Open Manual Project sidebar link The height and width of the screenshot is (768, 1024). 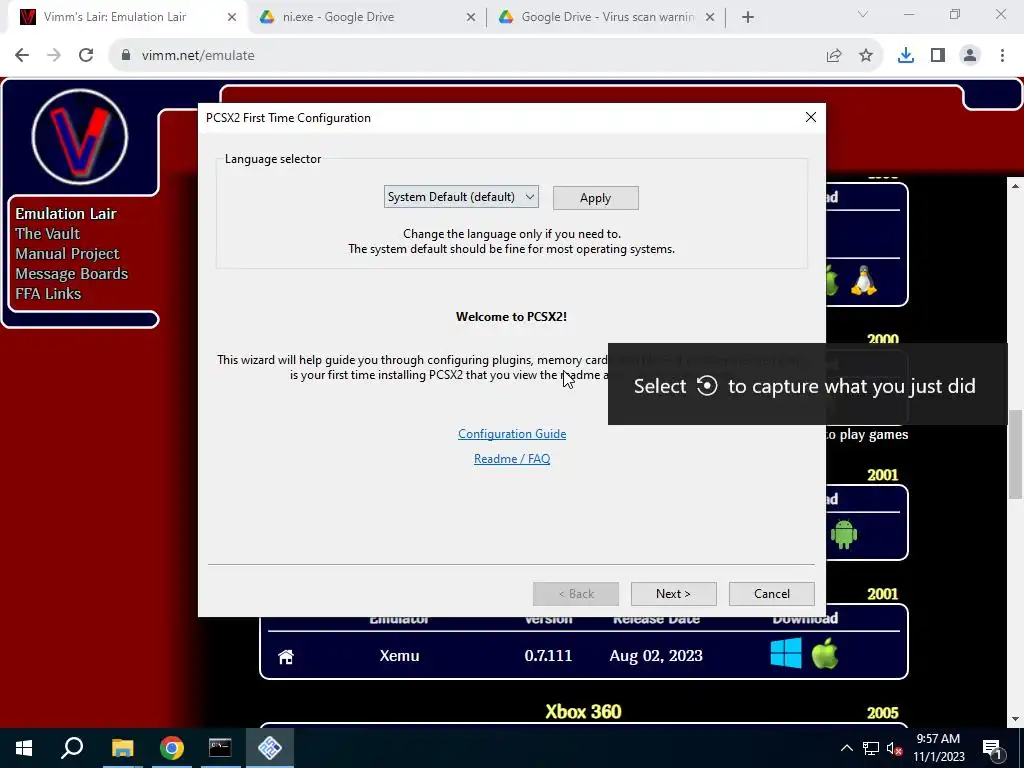point(67,253)
